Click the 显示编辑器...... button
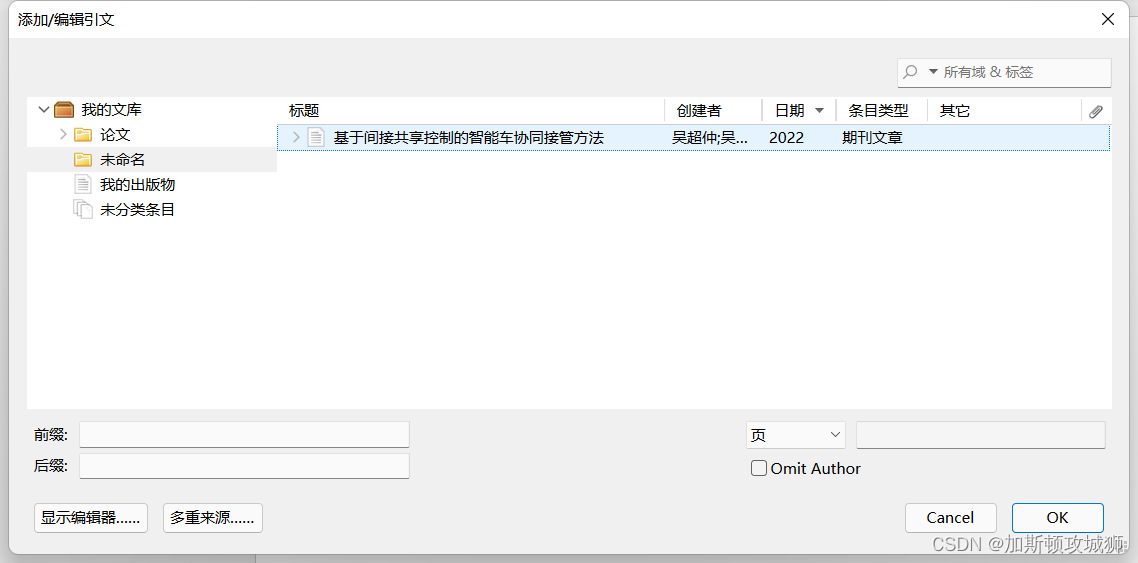This screenshot has height=563, width=1138. click(91, 518)
